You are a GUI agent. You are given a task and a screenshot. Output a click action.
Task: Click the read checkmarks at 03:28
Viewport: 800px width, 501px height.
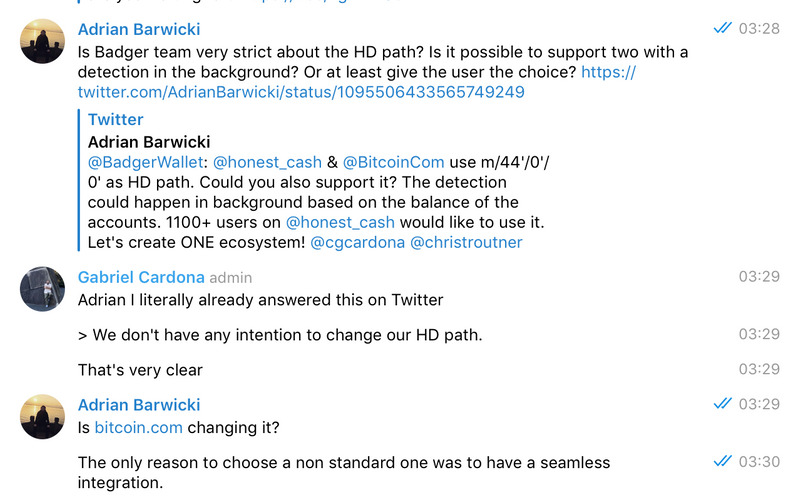pyautogui.click(x=722, y=28)
